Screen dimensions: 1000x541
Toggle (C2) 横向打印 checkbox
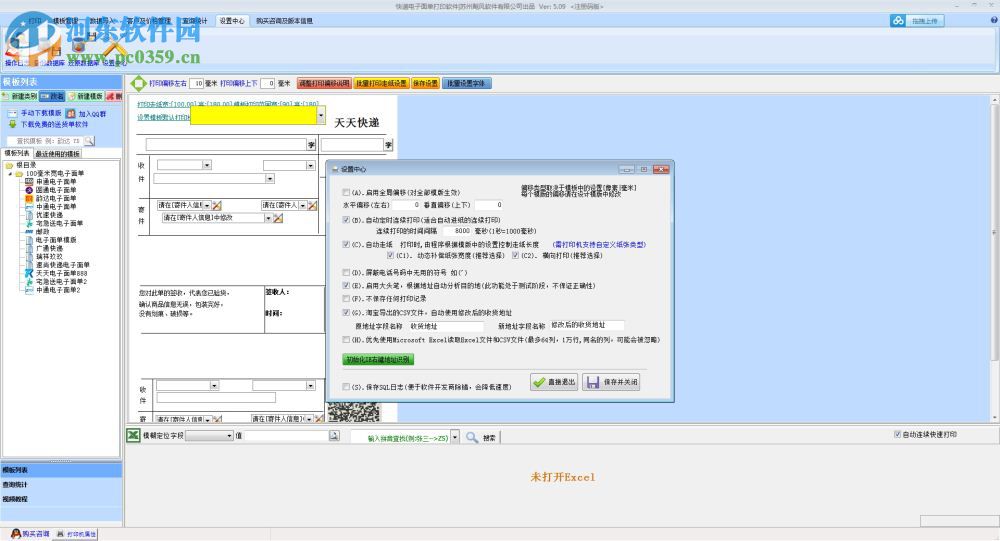click(x=515, y=255)
